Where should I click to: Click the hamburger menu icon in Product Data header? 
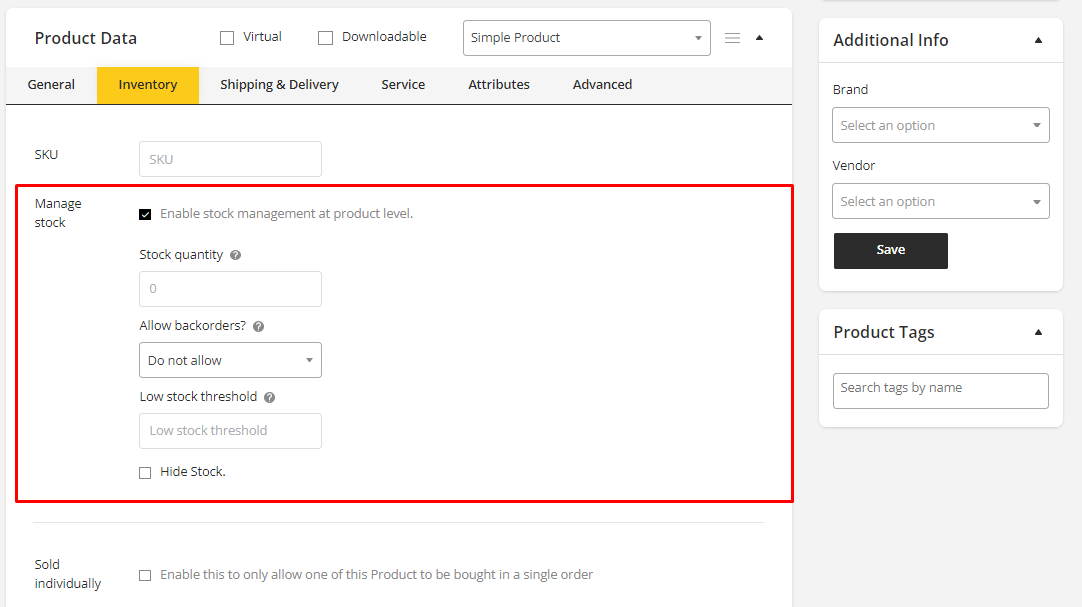[732, 38]
